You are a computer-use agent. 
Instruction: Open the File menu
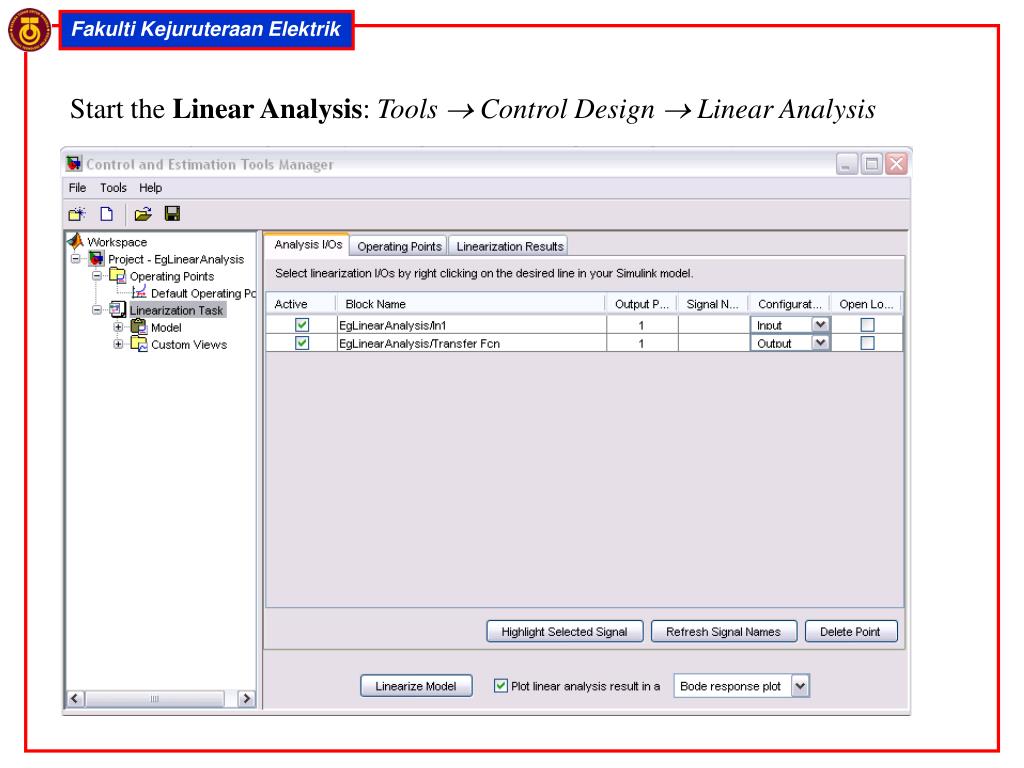[77, 187]
